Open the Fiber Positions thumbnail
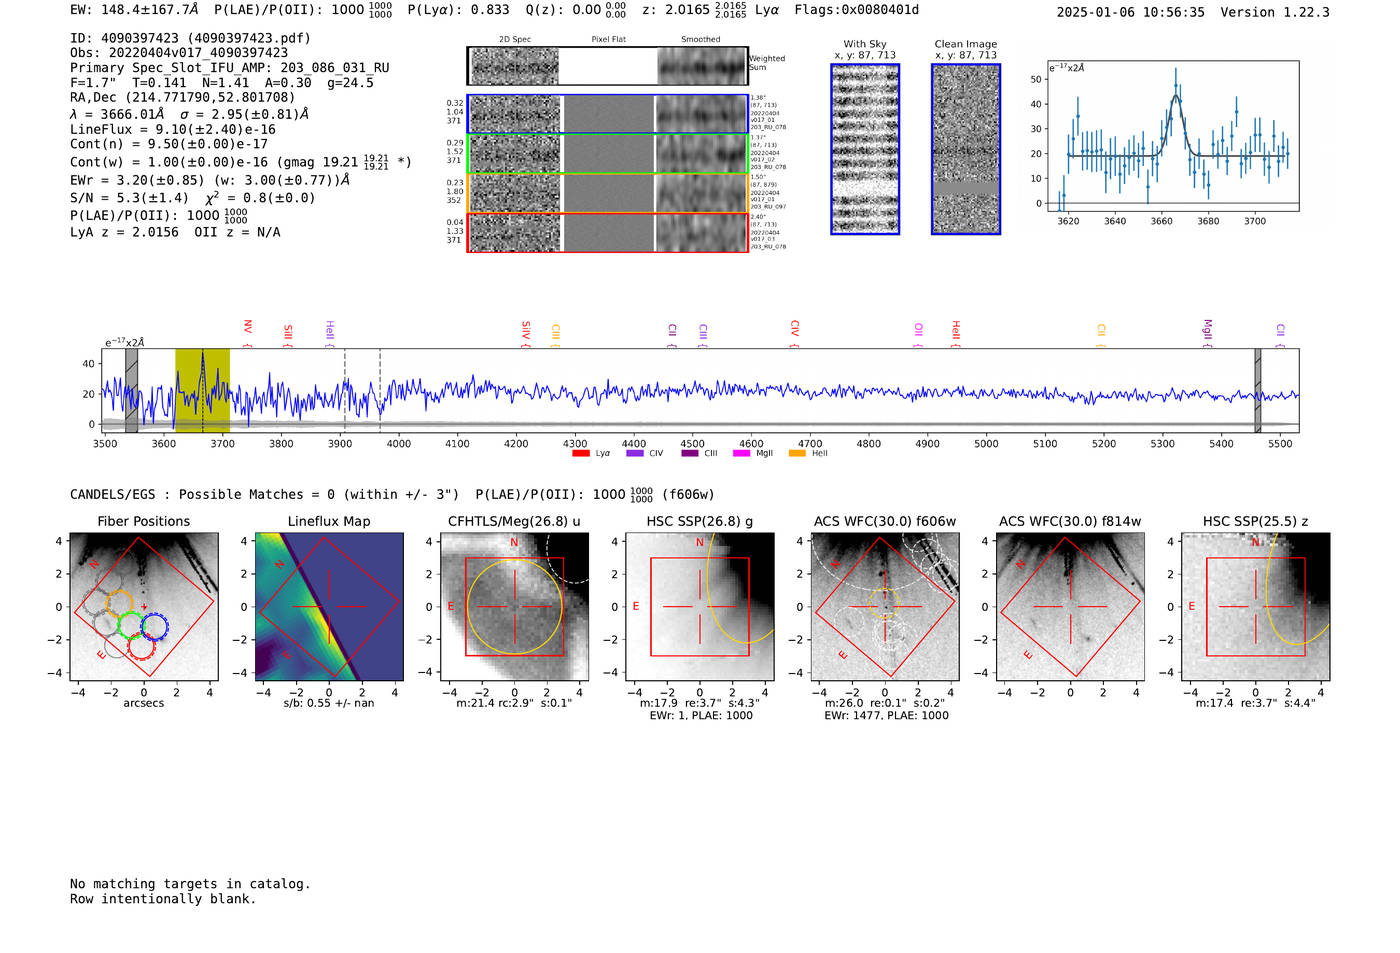This screenshot has height=953, width=1400. pyautogui.click(x=144, y=607)
